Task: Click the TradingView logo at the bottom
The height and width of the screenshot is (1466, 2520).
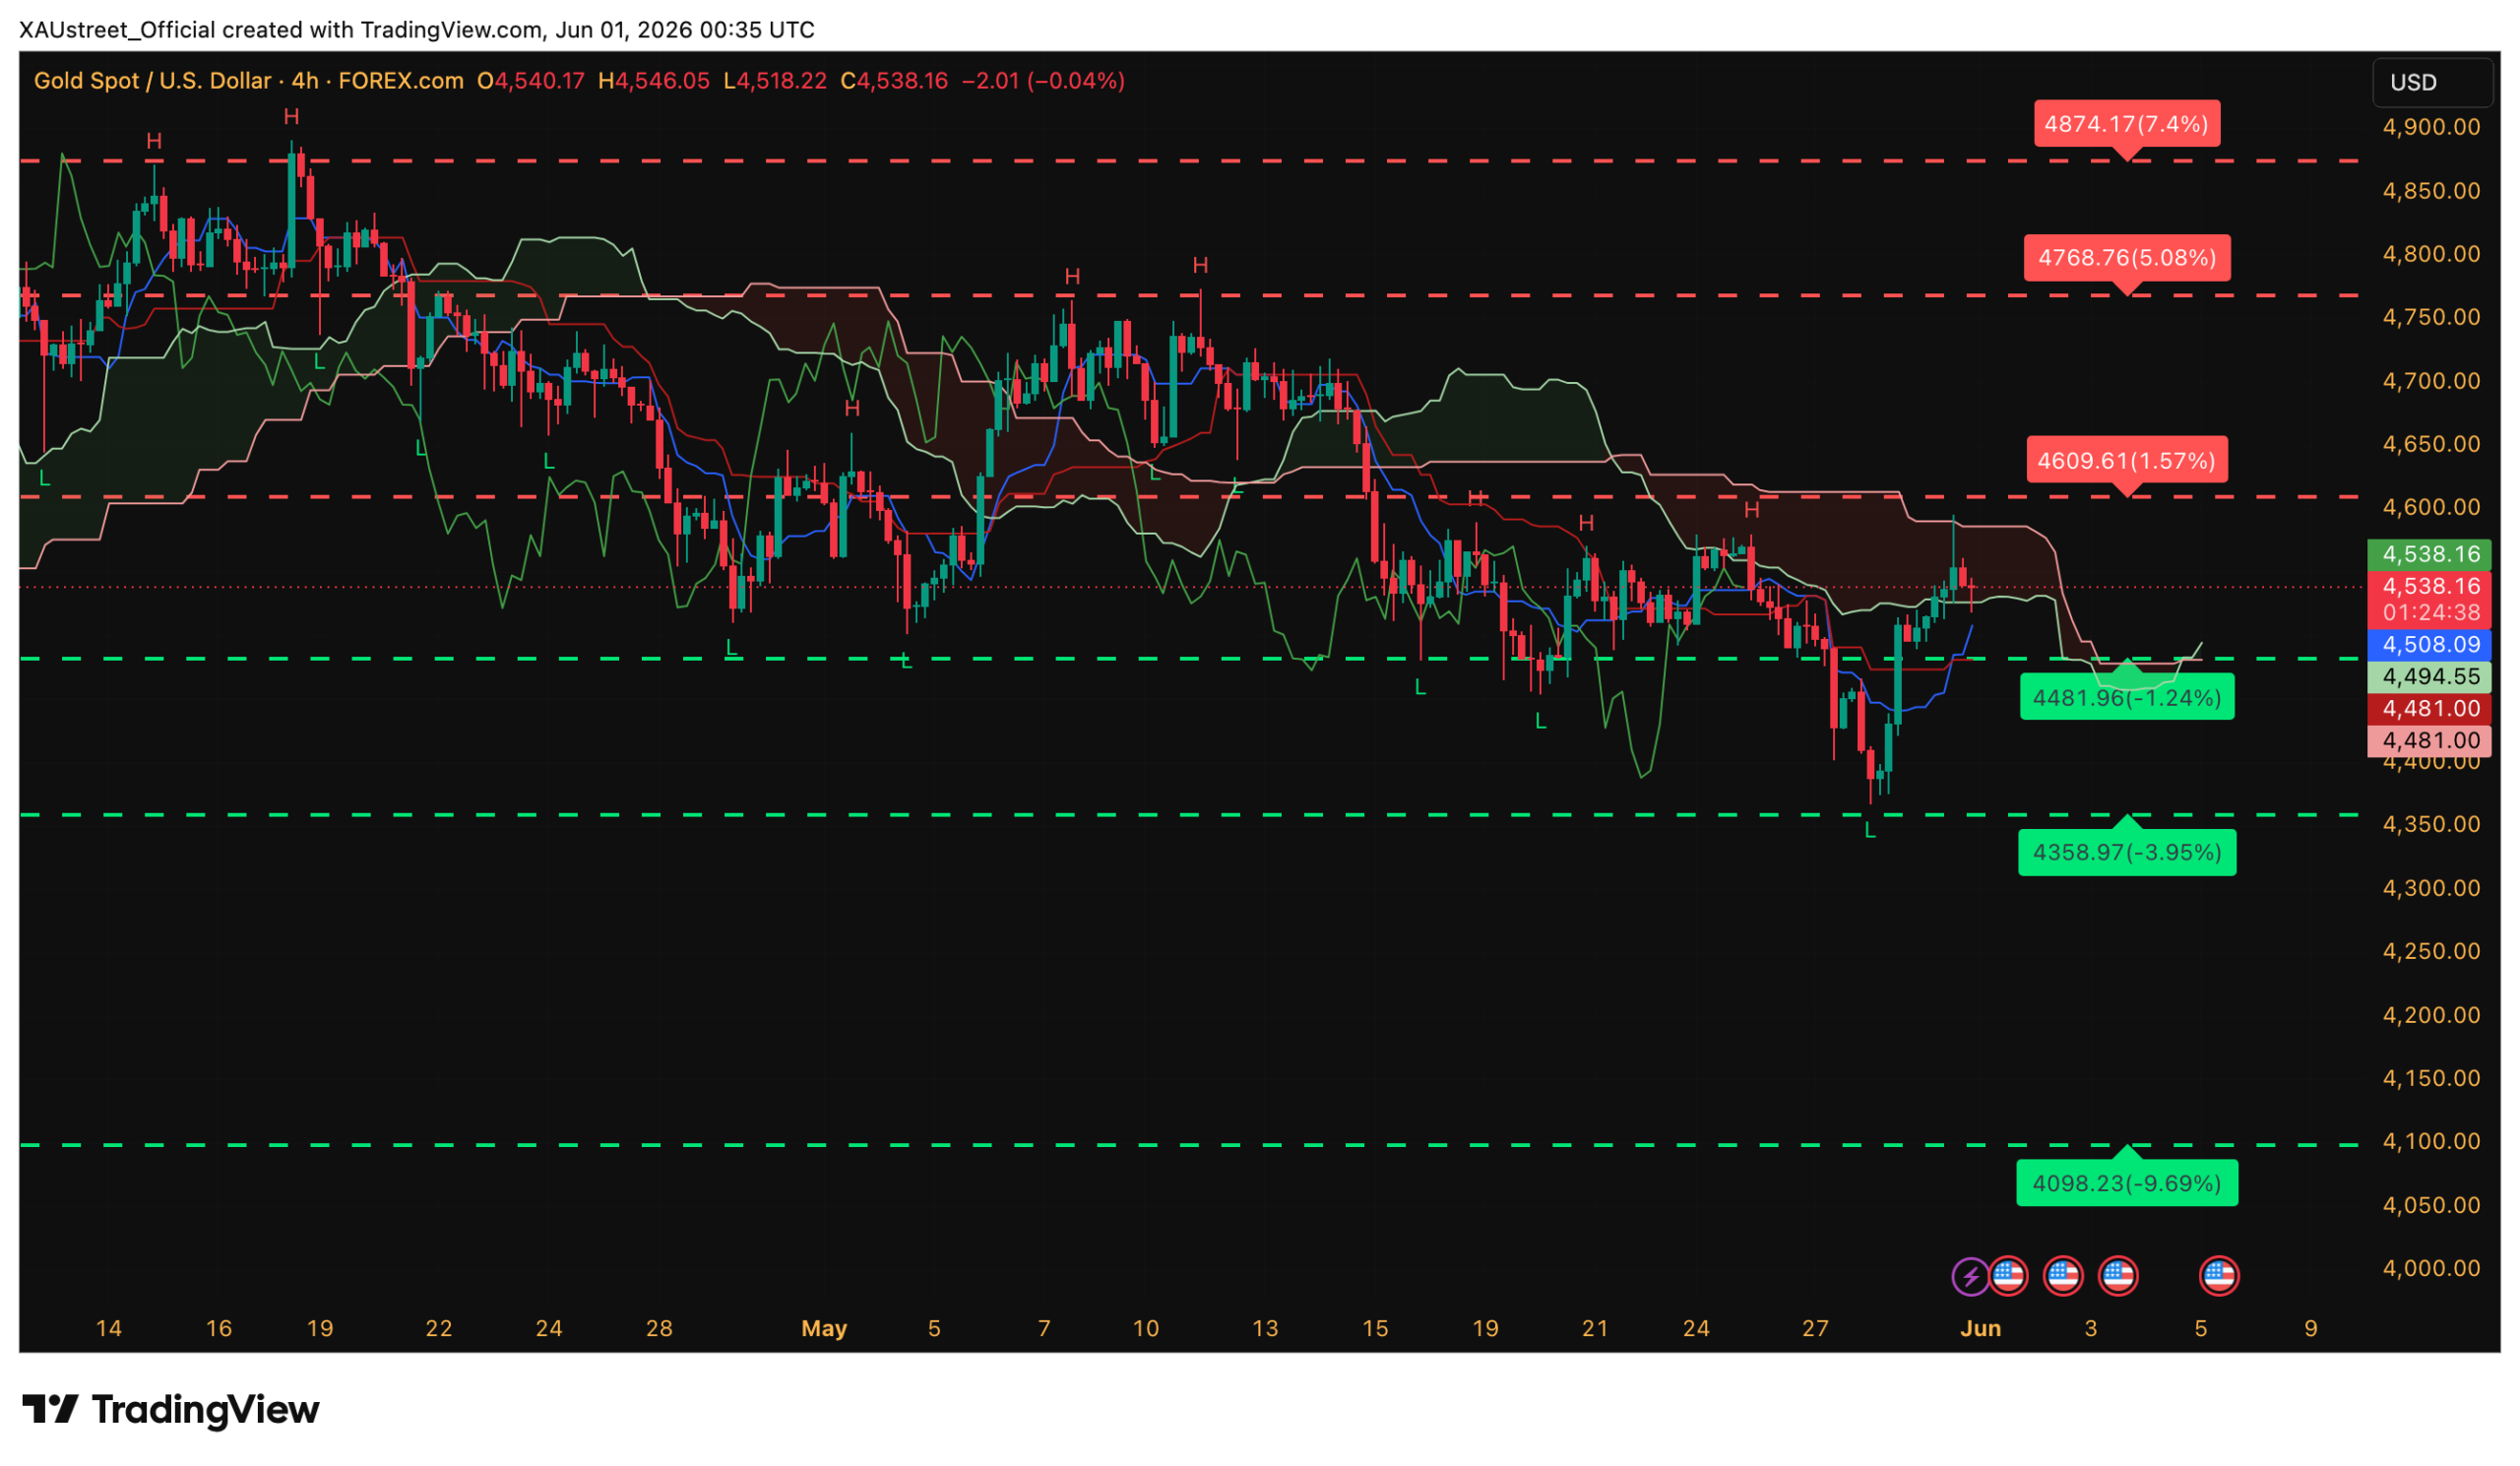Action: pyautogui.click(x=170, y=1410)
